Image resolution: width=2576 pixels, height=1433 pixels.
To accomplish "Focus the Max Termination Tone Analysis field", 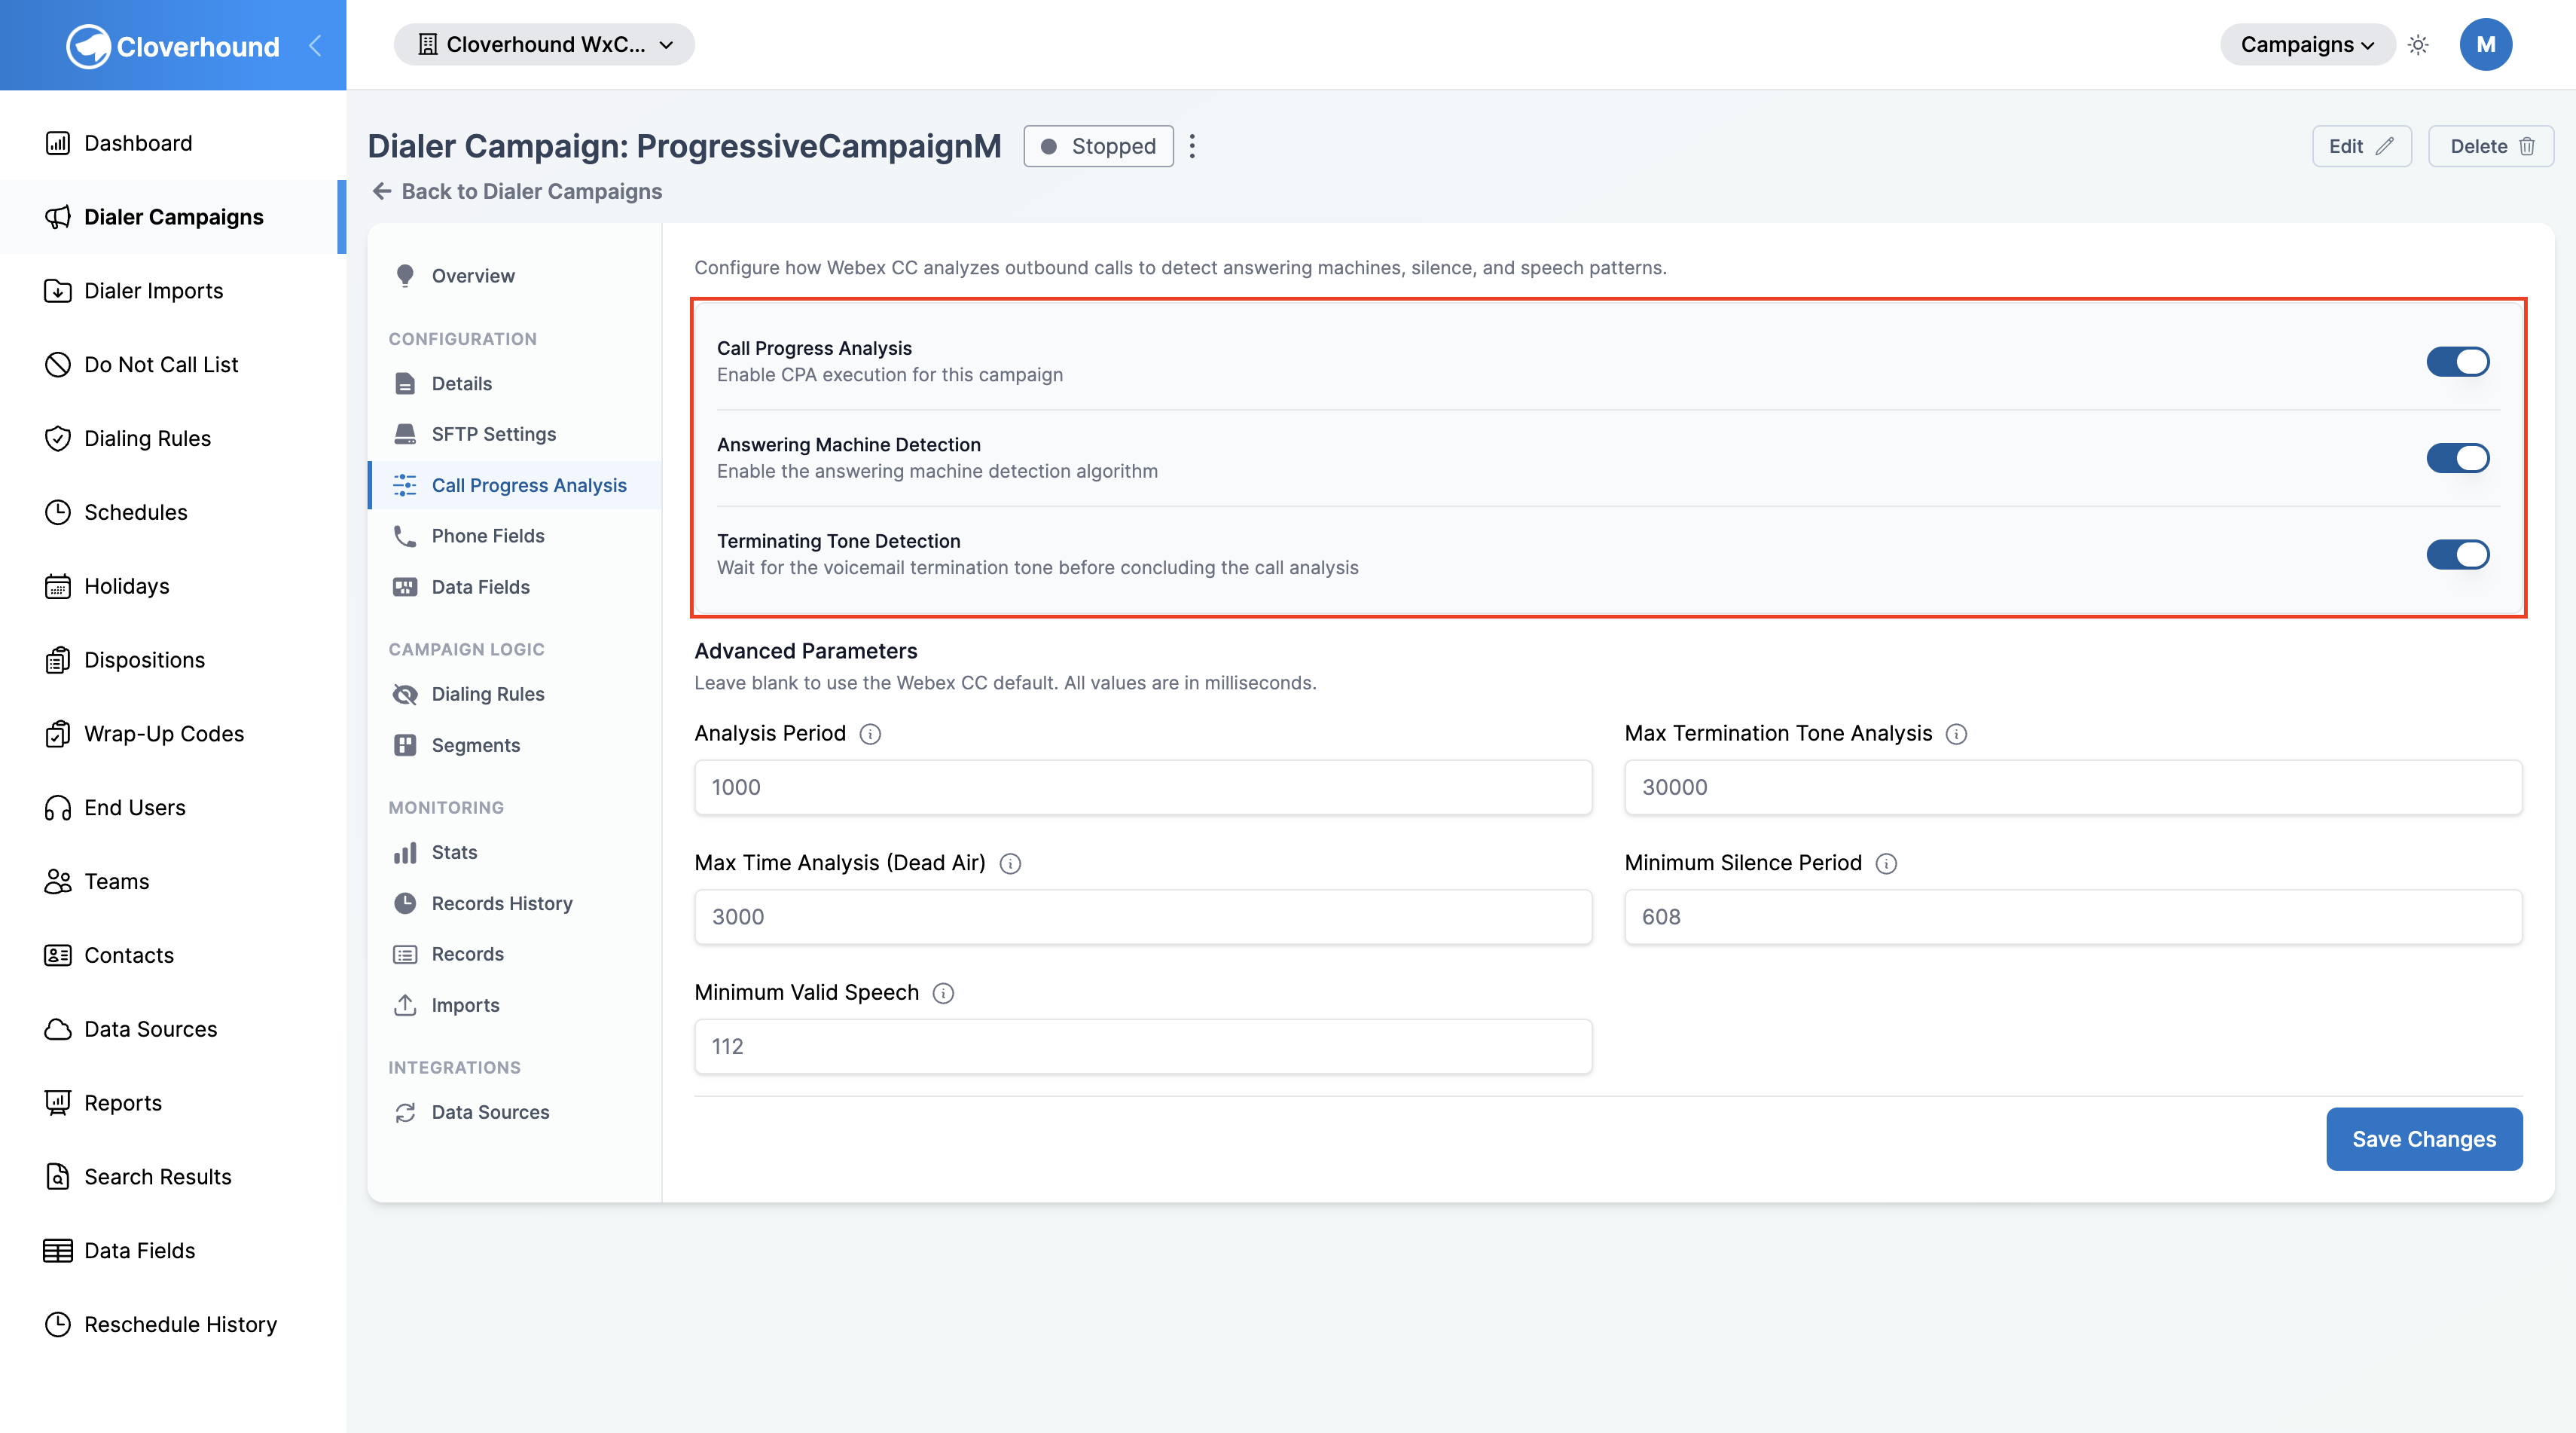I will [x=2073, y=787].
